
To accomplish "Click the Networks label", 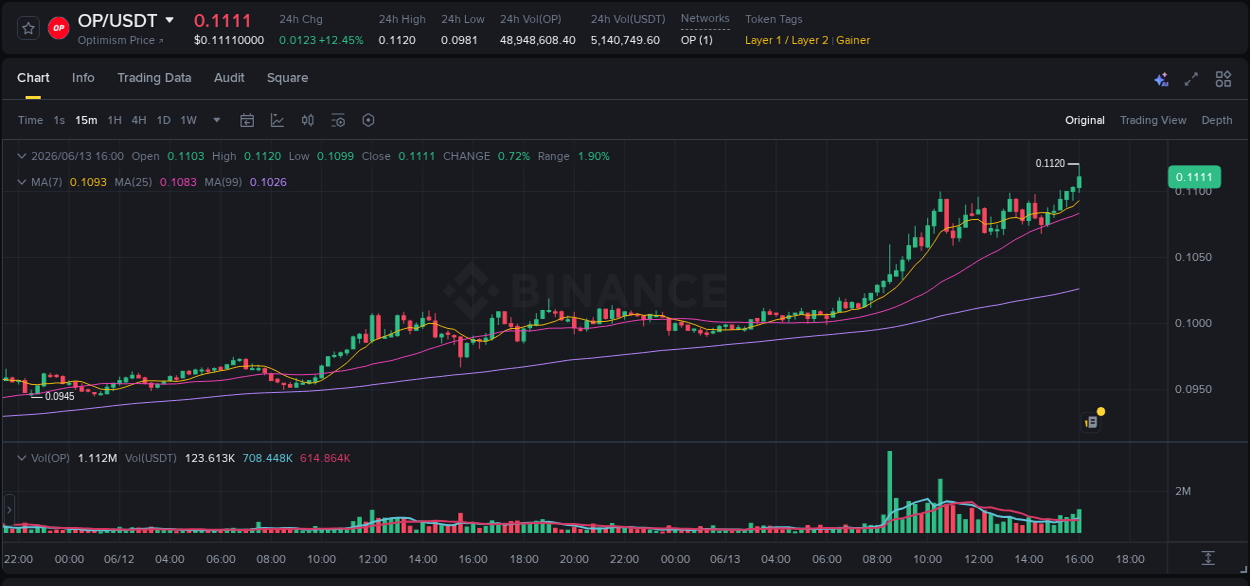I will coord(705,19).
